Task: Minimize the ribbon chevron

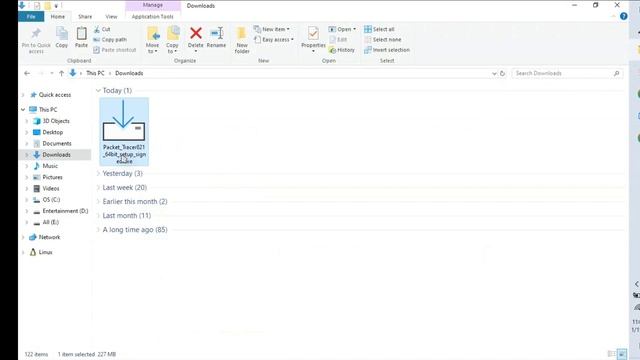Action: point(613,16)
